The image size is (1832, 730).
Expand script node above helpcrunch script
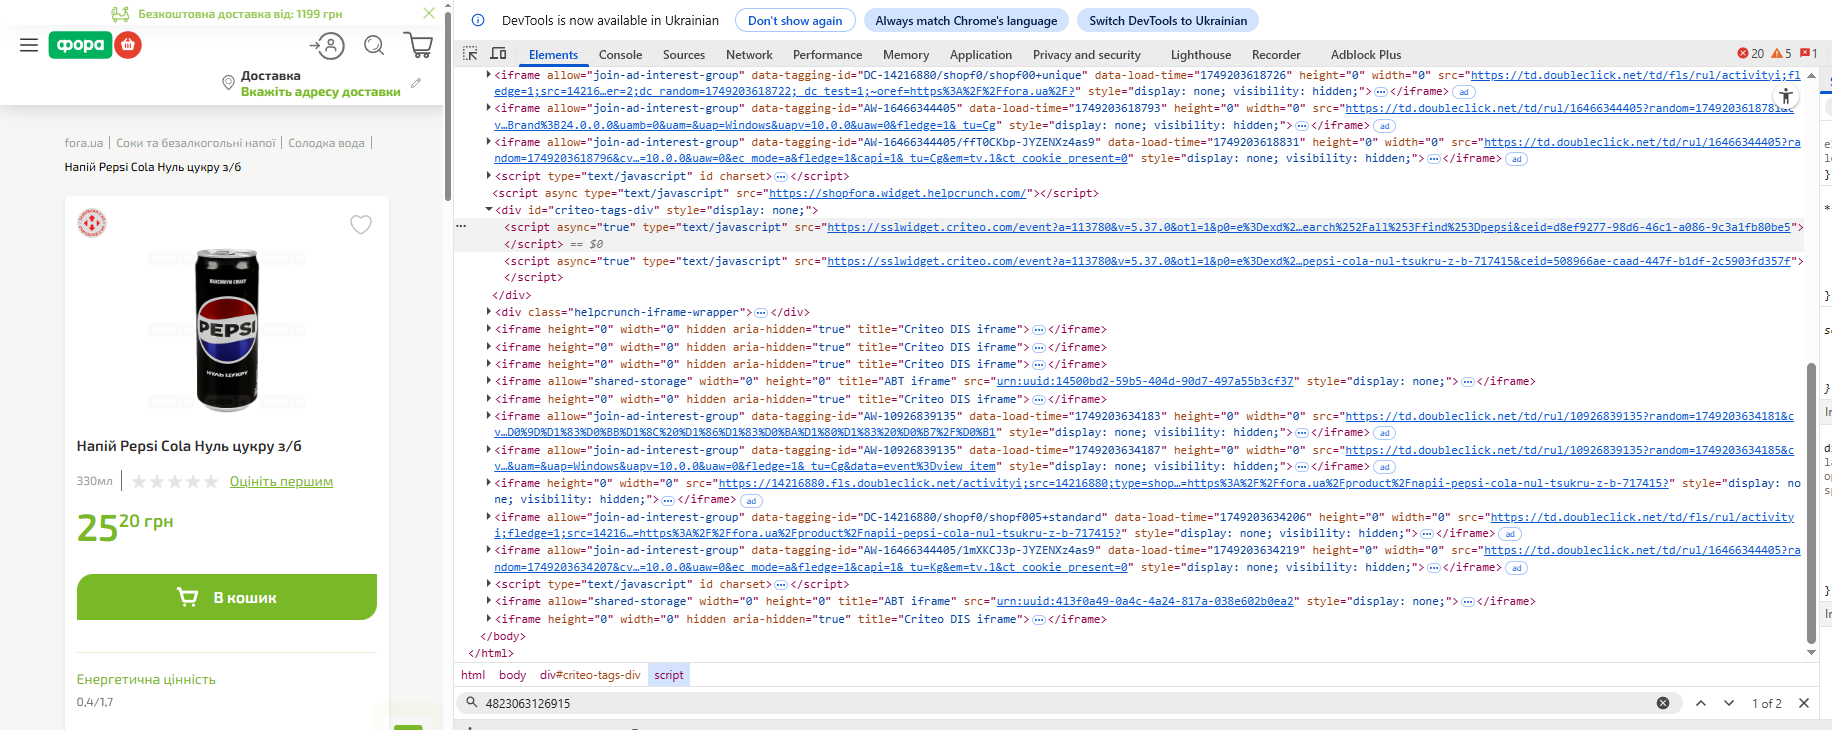[489, 176]
